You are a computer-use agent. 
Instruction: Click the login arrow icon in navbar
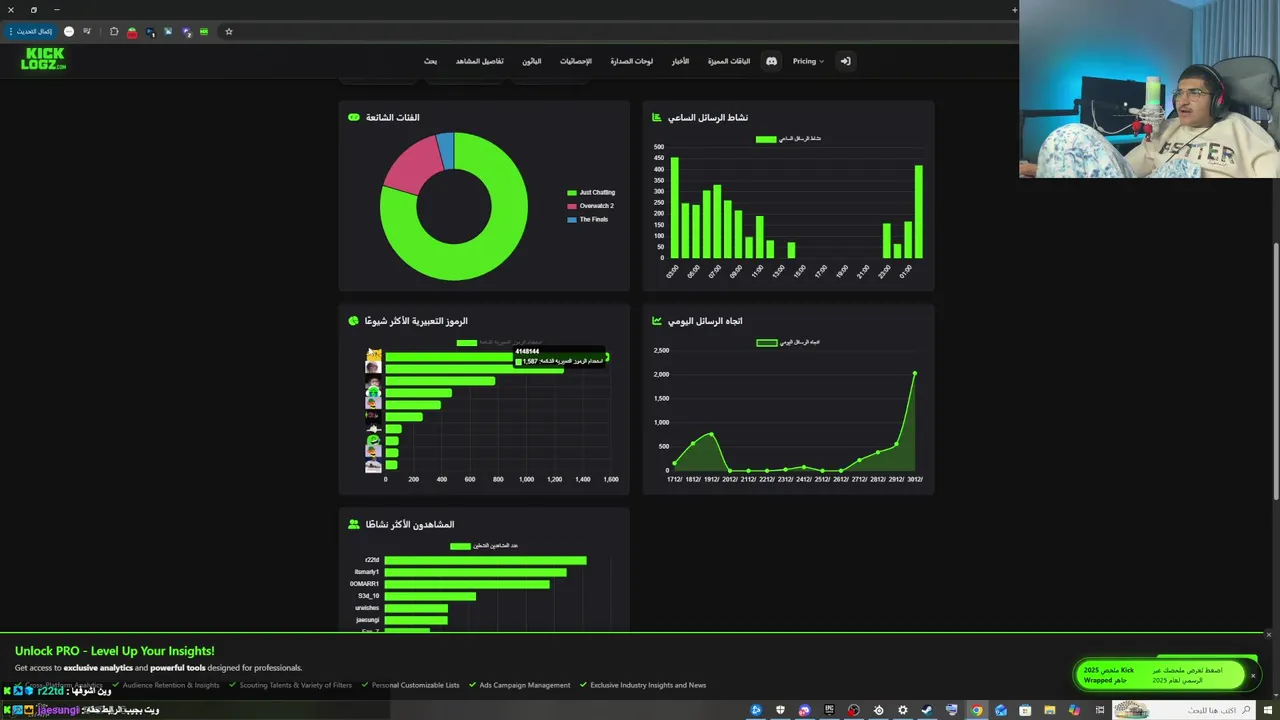pos(845,61)
